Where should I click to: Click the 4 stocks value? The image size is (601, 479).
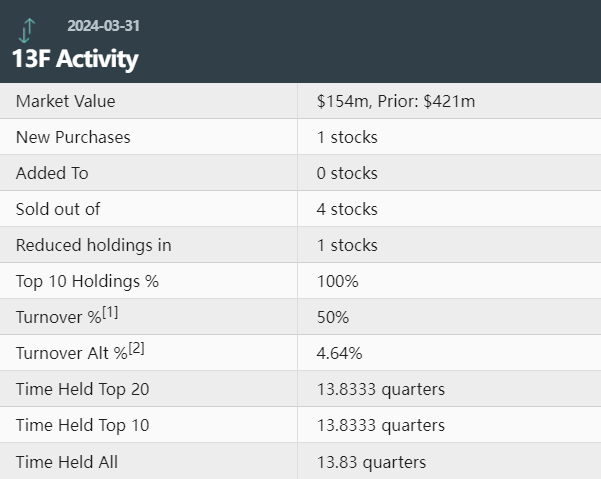pyautogui.click(x=347, y=209)
